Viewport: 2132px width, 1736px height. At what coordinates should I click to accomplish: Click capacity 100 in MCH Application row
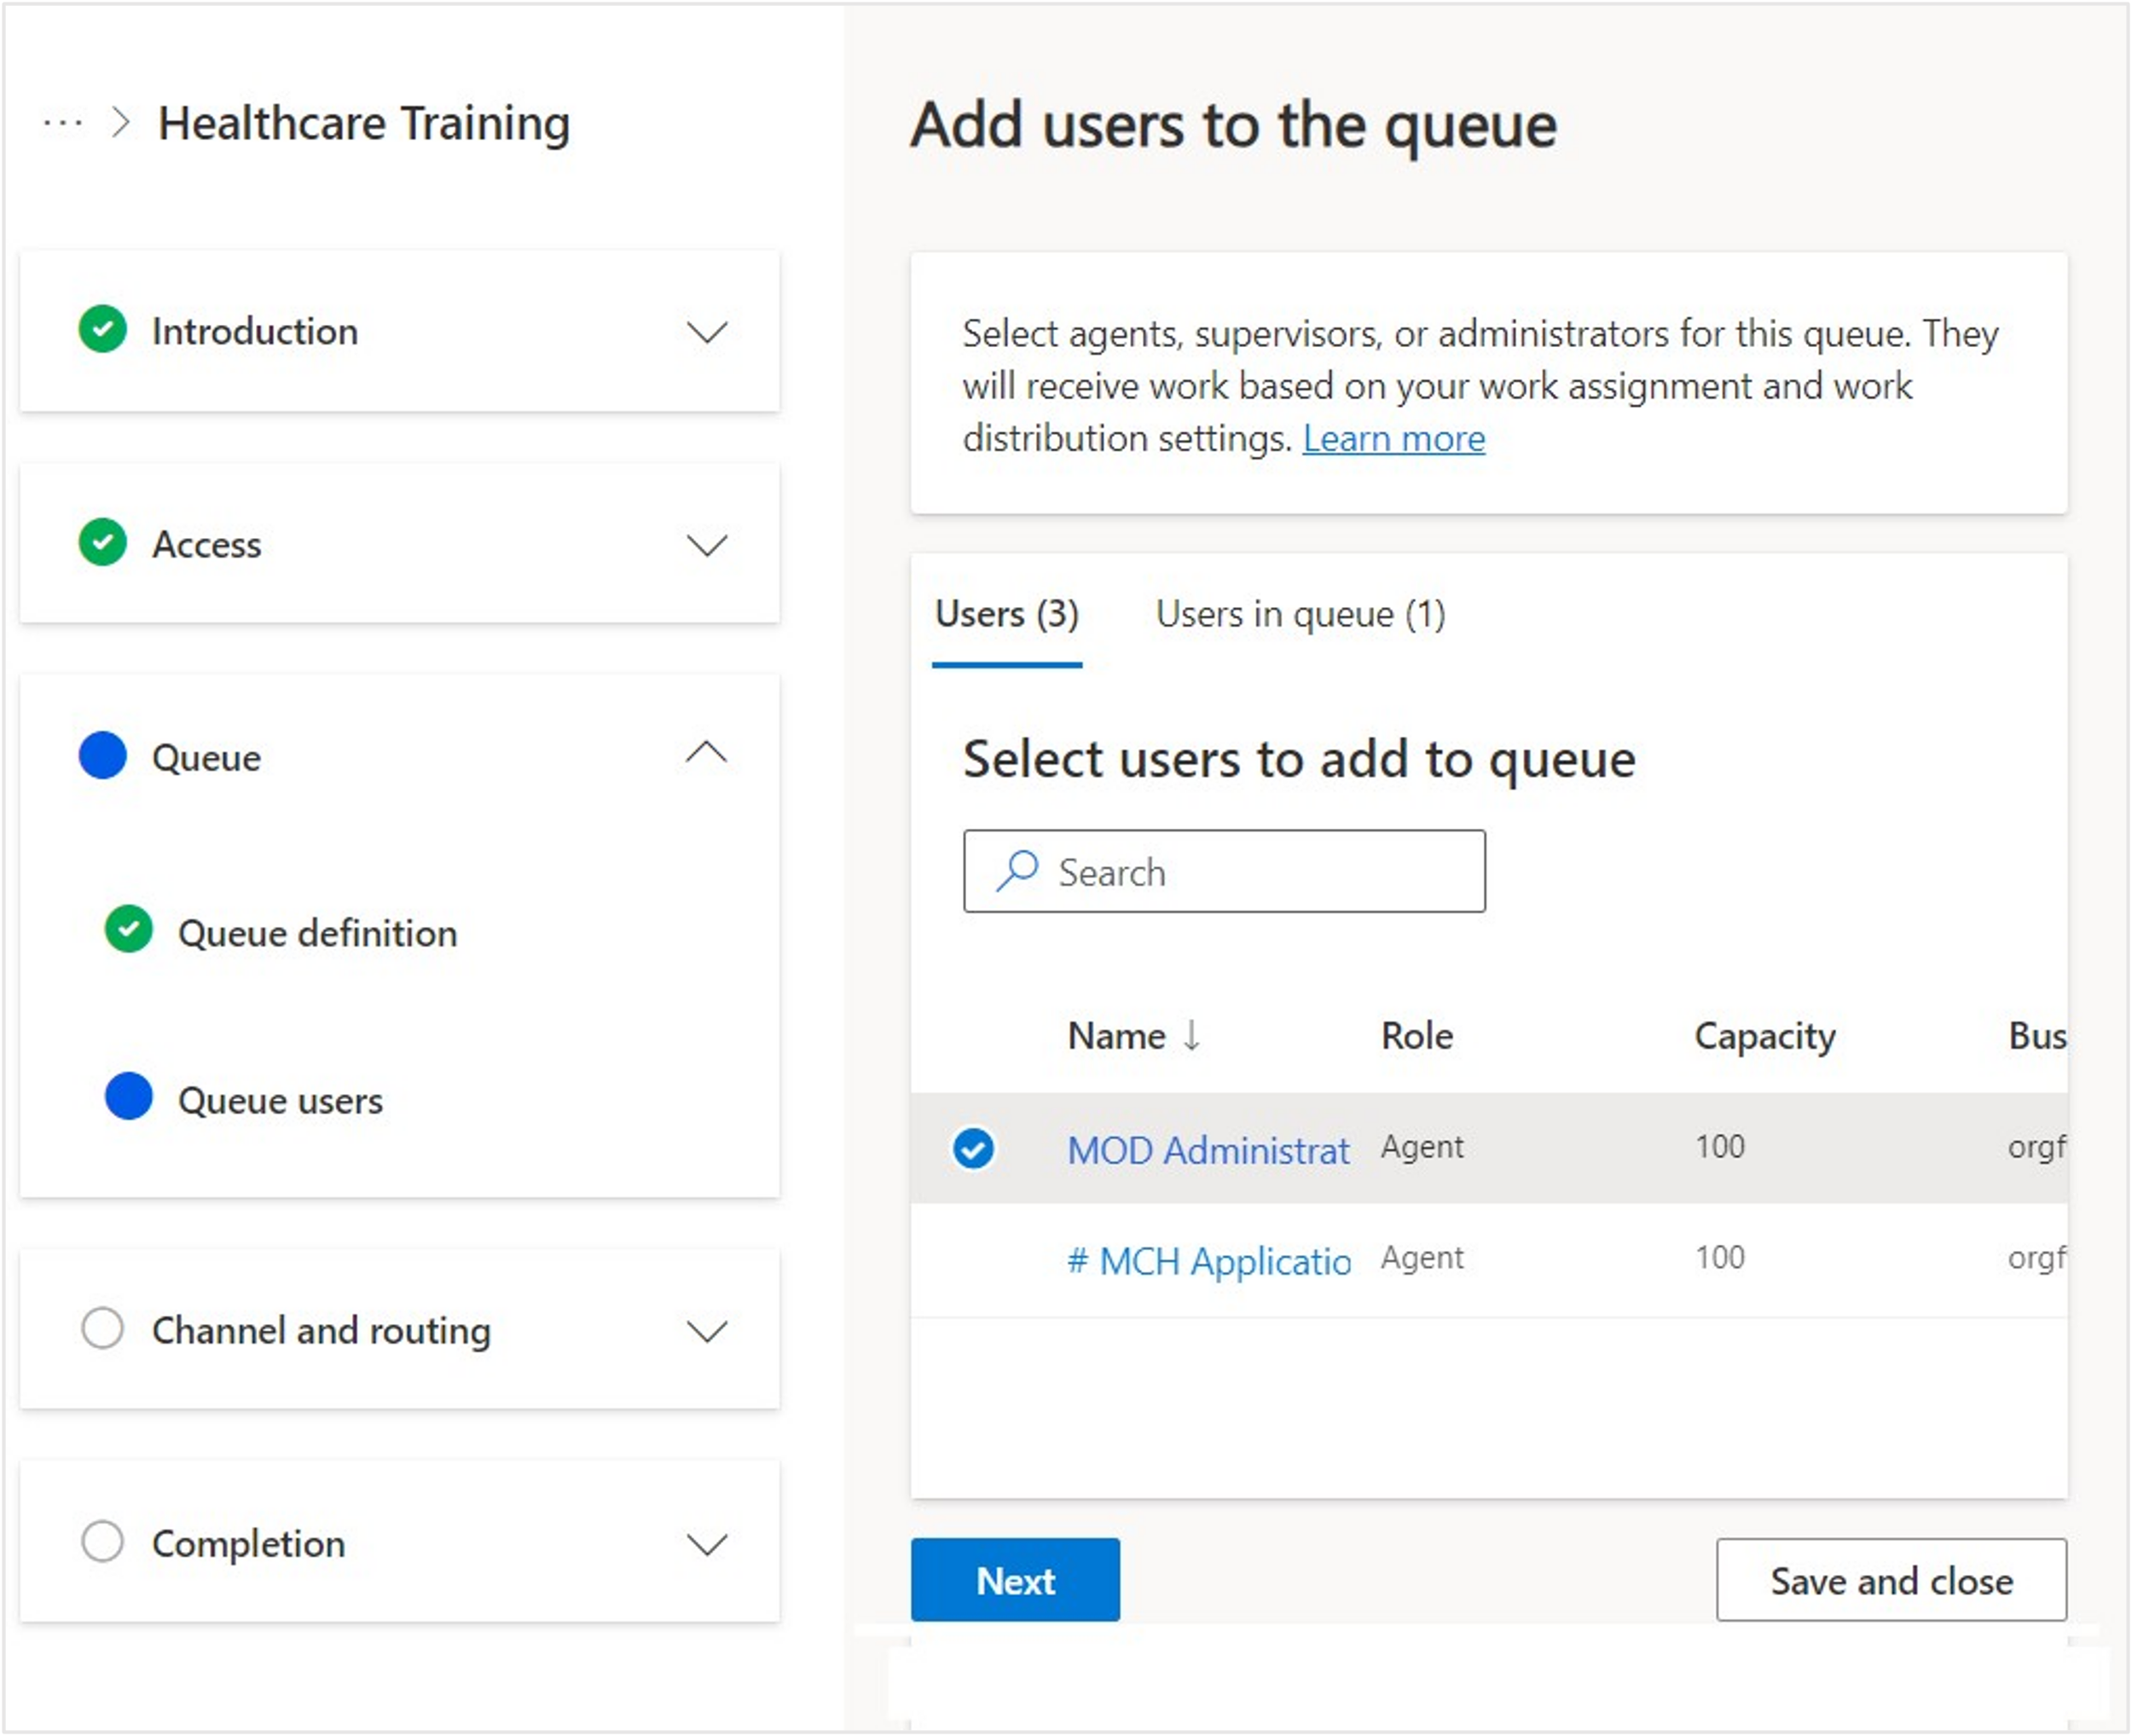(x=1720, y=1257)
